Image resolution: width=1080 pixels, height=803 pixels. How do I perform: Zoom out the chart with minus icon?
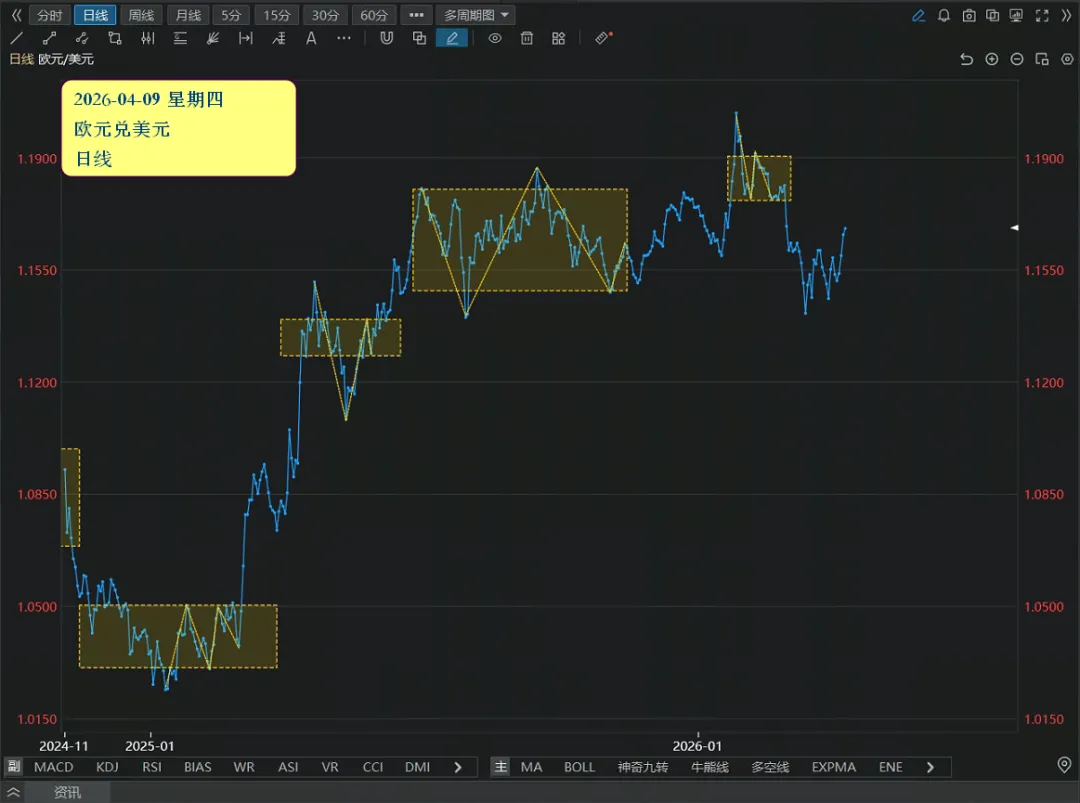(x=1017, y=59)
